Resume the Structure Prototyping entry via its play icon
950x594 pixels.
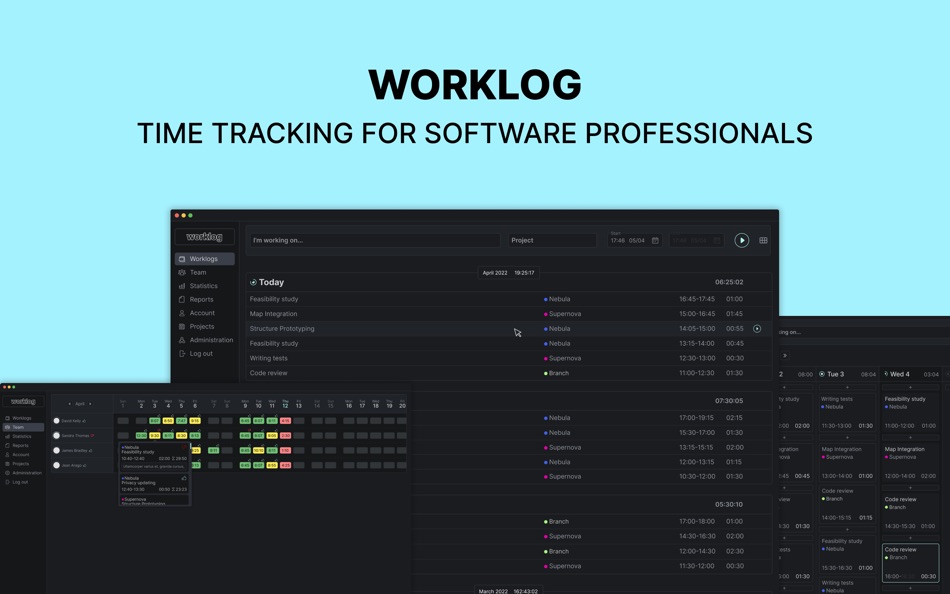tap(757, 329)
